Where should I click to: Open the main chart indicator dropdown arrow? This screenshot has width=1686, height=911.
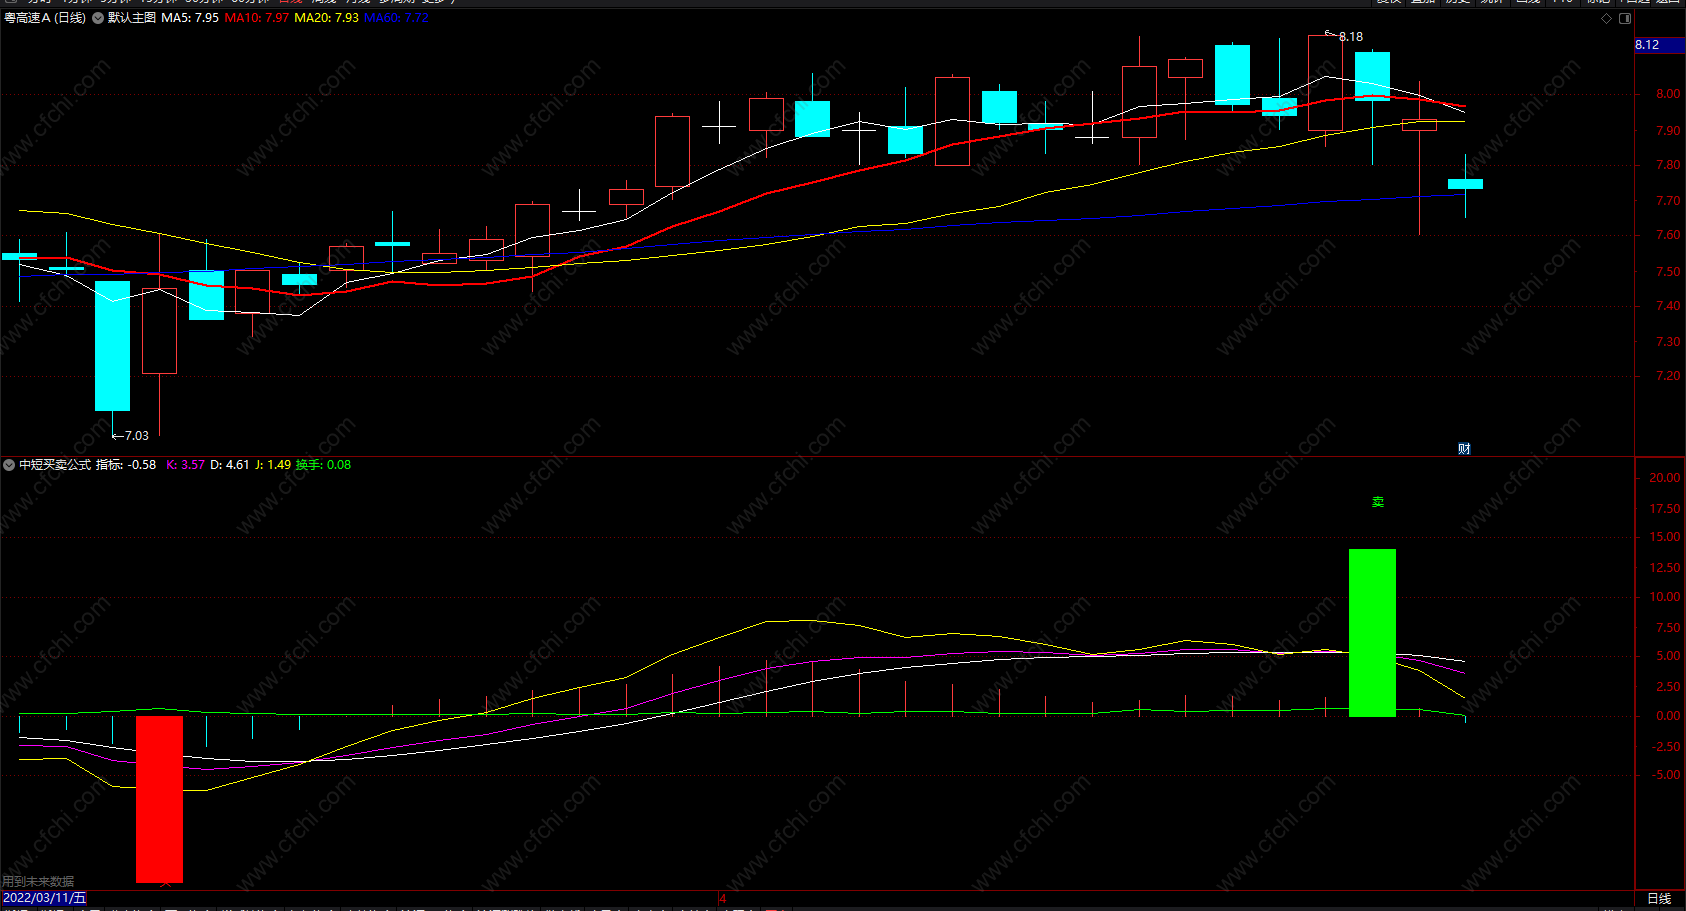pyautogui.click(x=98, y=18)
